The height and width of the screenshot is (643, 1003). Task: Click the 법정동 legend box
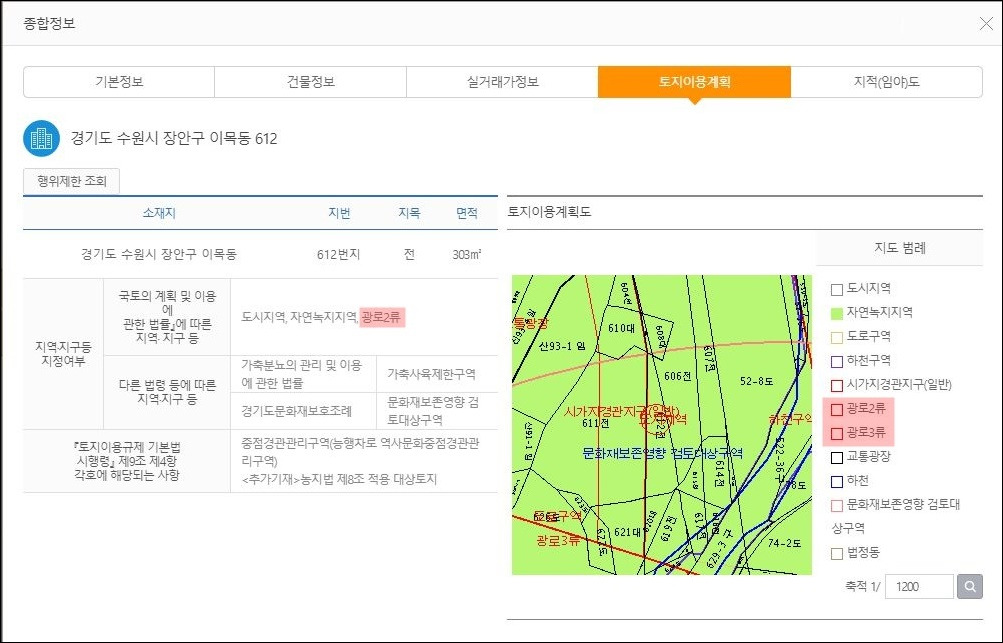point(837,553)
